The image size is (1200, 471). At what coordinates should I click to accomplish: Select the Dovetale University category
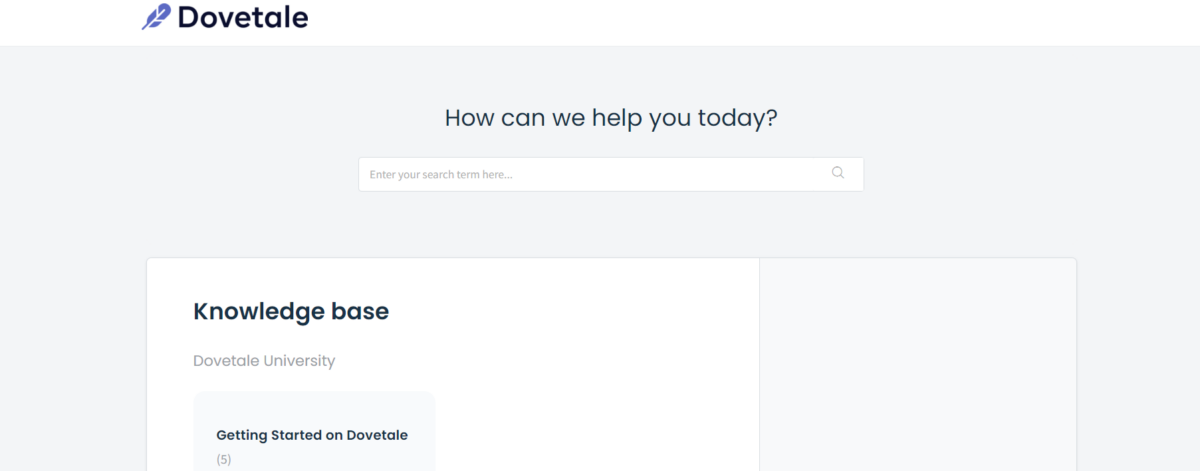click(x=264, y=360)
